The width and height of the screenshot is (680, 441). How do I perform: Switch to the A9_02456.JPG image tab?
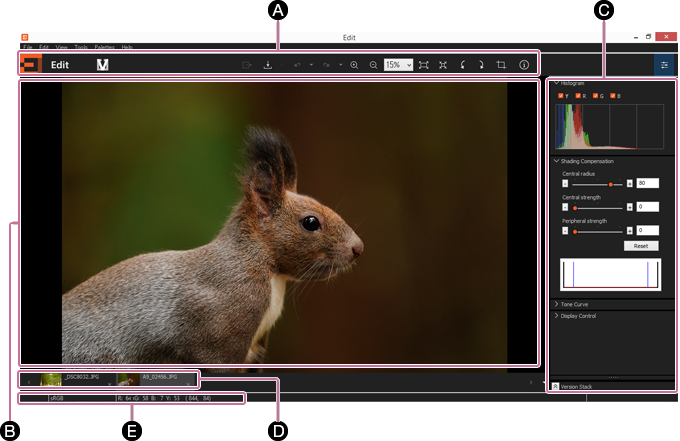[156, 379]
